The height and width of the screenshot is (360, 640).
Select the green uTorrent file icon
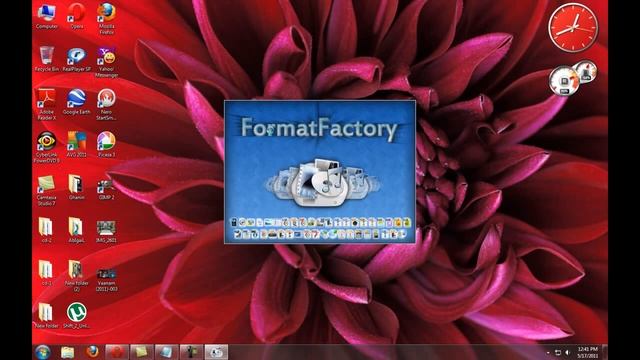point(76,315)
